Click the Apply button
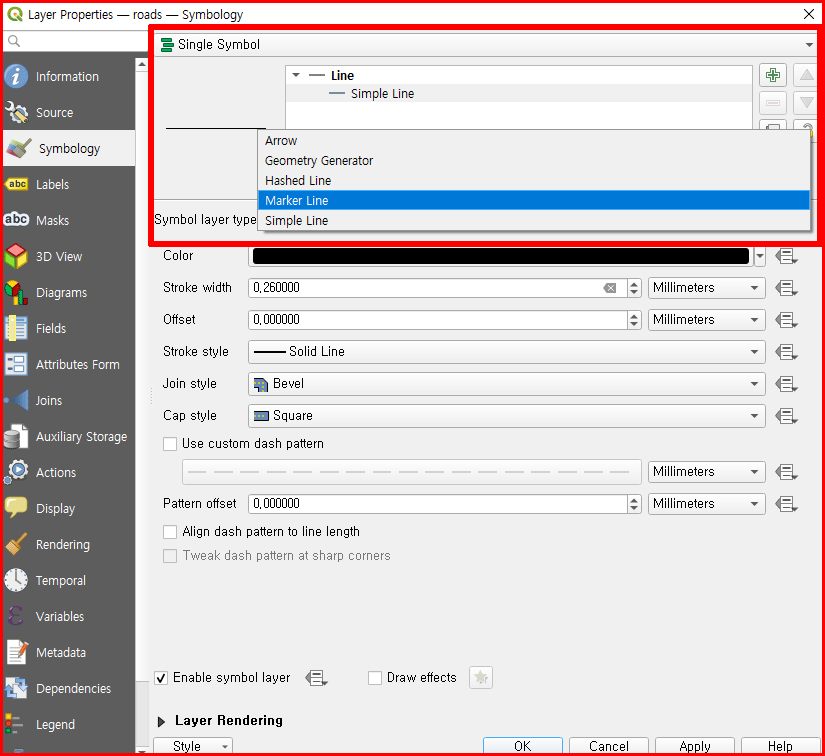 [x=695, y=746]
